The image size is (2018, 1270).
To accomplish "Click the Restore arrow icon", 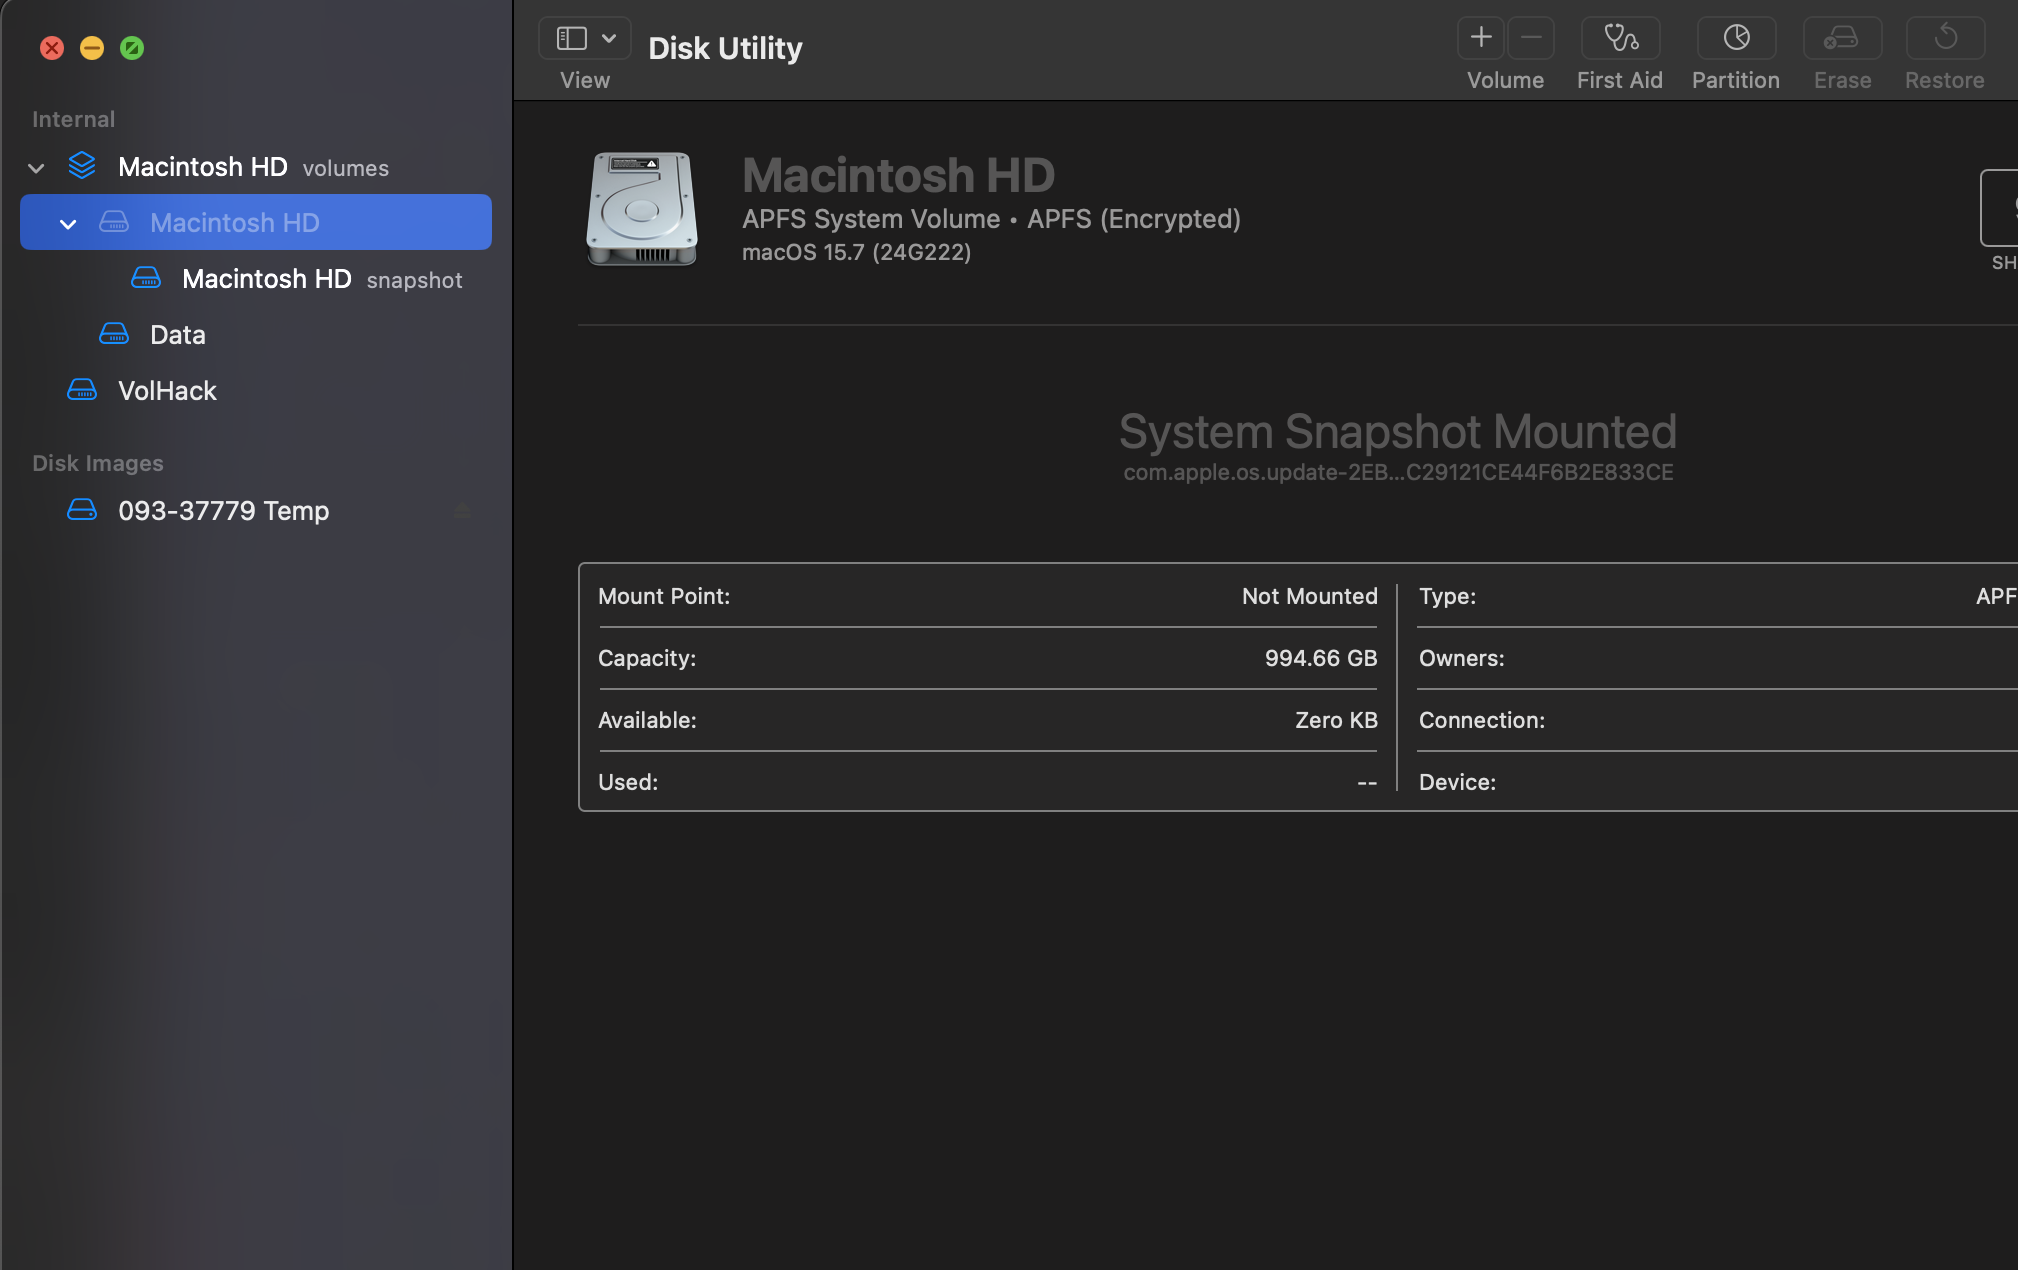I will tap(1945, 39).
